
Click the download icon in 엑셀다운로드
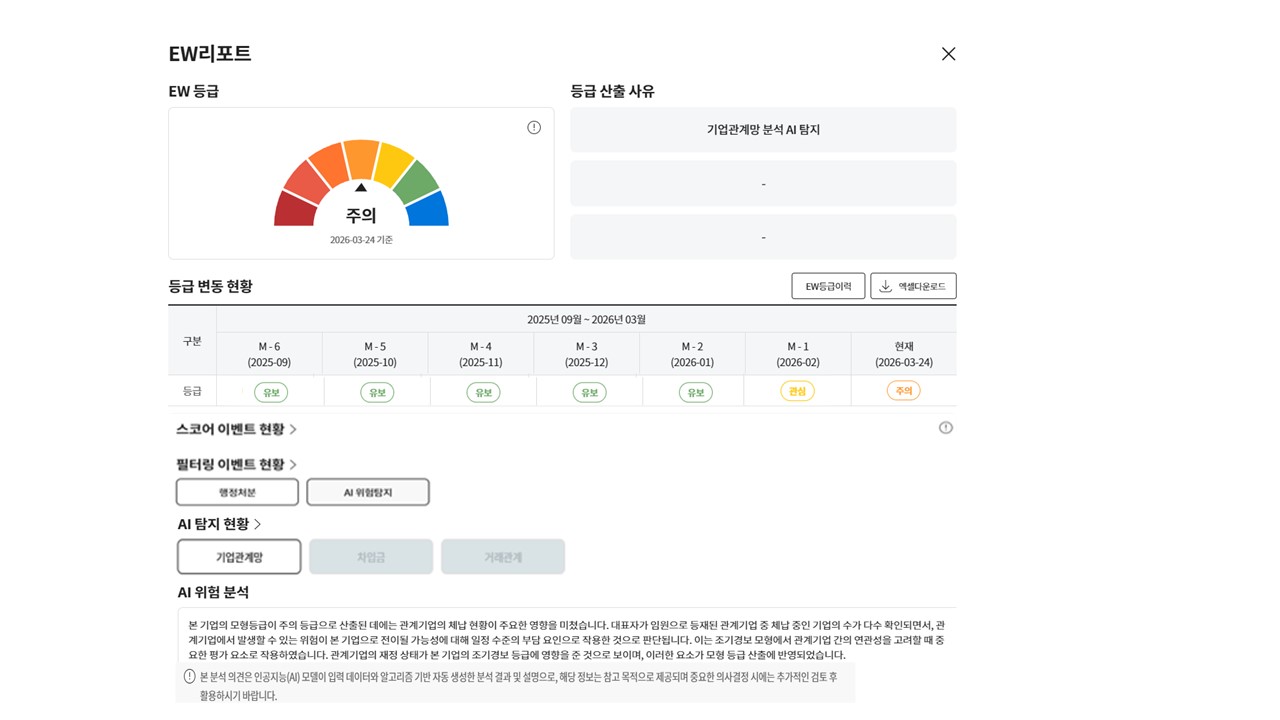pyautogui.click(x=885, y=286)
